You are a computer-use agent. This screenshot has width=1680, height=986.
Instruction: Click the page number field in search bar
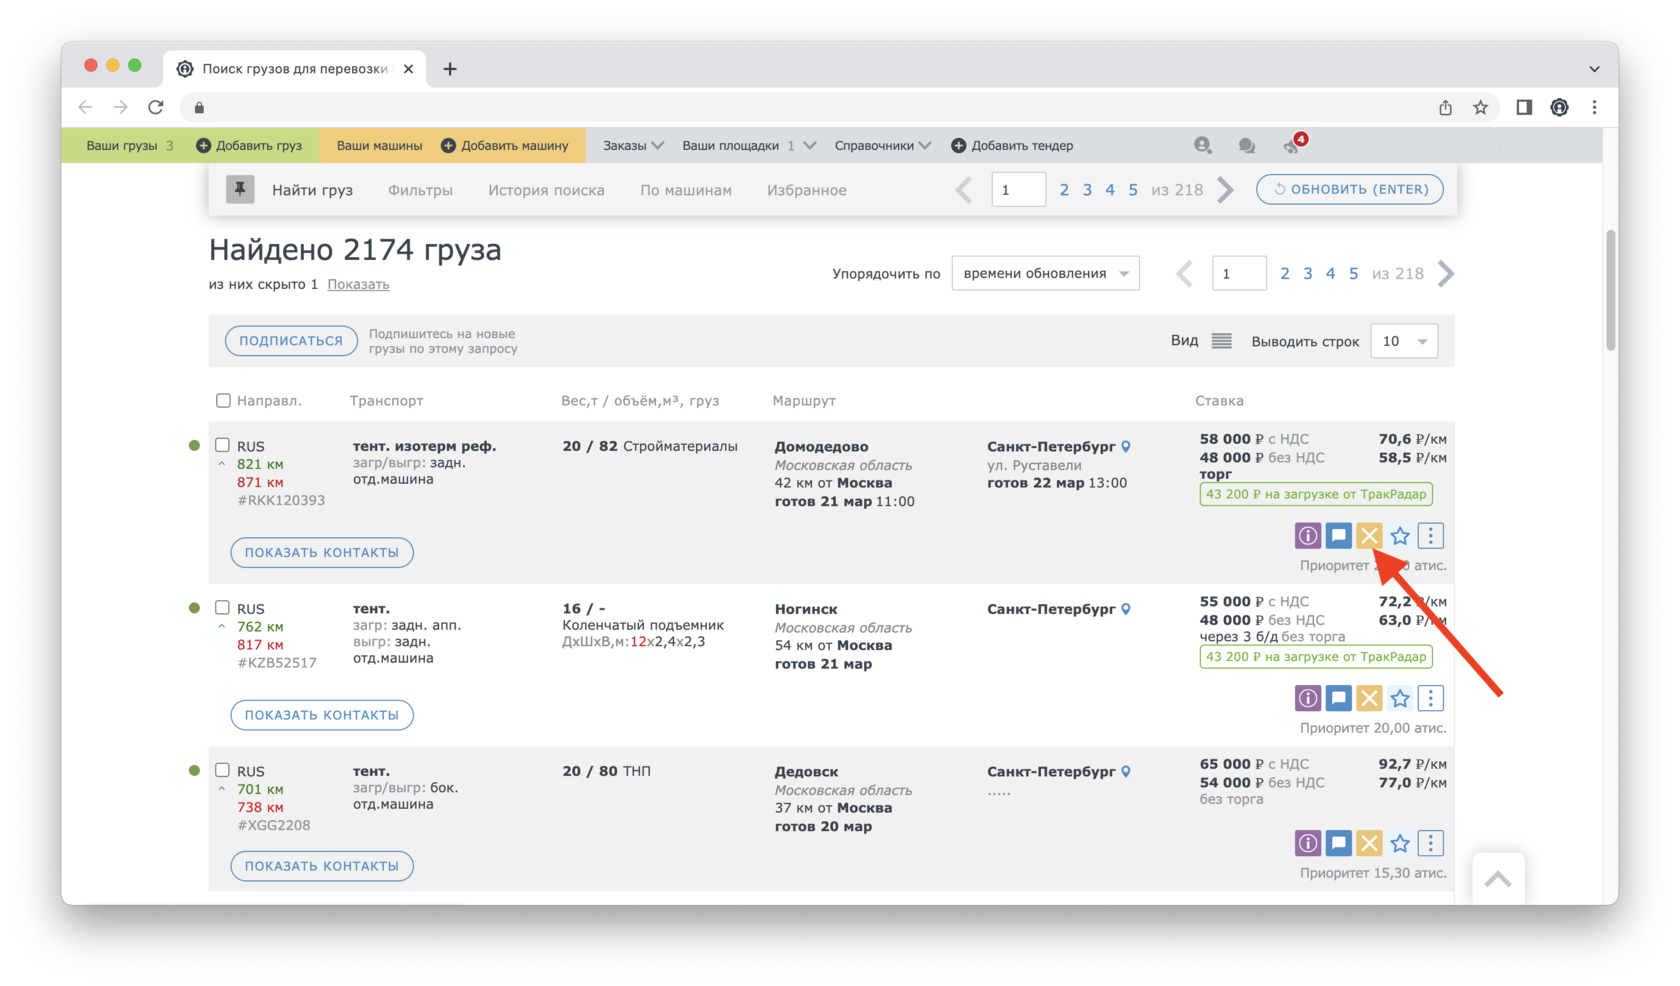pyautogui.click(x=1017, y=190)
